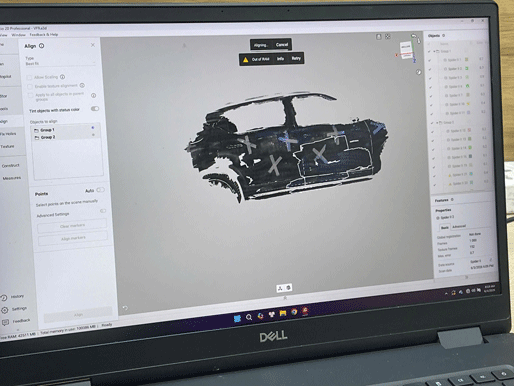Click the gray status dot for Group 2
514x386 pixels.
pyautogui.click(x=93, y=135)
